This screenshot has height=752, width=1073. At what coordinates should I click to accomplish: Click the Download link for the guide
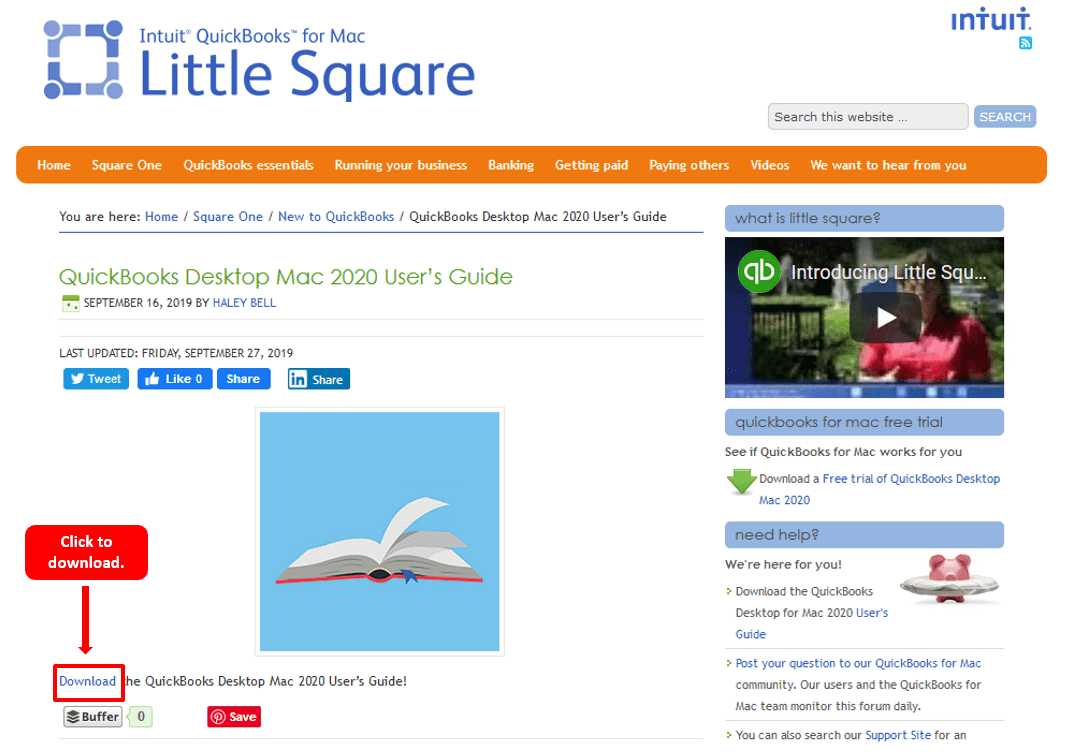click(x=88, y=681)
